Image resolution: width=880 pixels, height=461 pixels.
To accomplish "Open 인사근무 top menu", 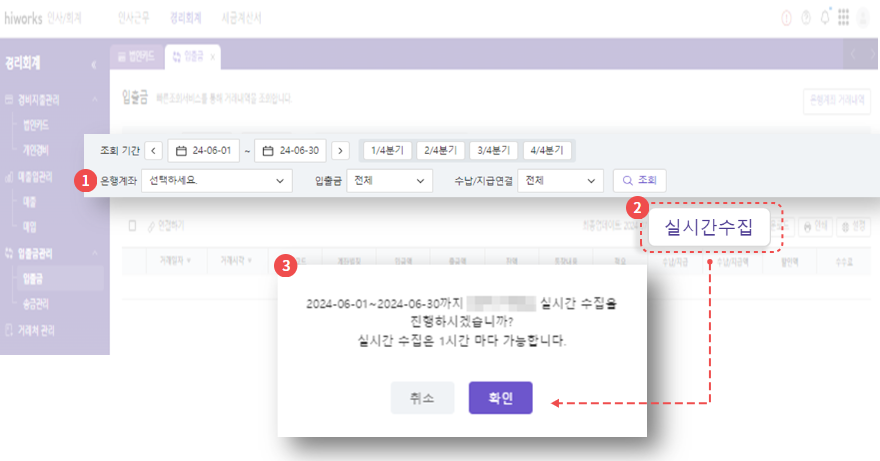I will click(134, 18).
